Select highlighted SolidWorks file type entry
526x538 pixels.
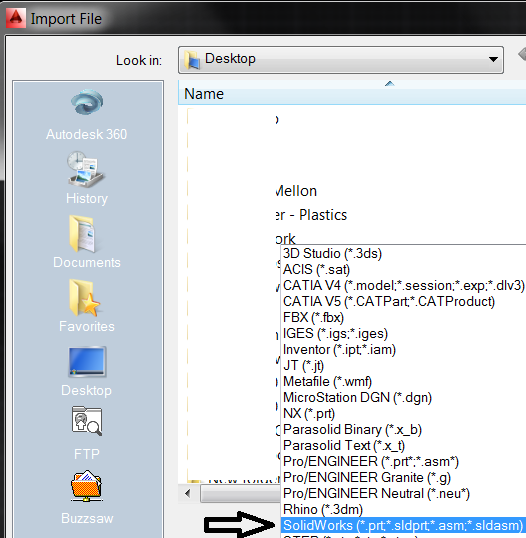pyautogui.click(x=404, y=526)
